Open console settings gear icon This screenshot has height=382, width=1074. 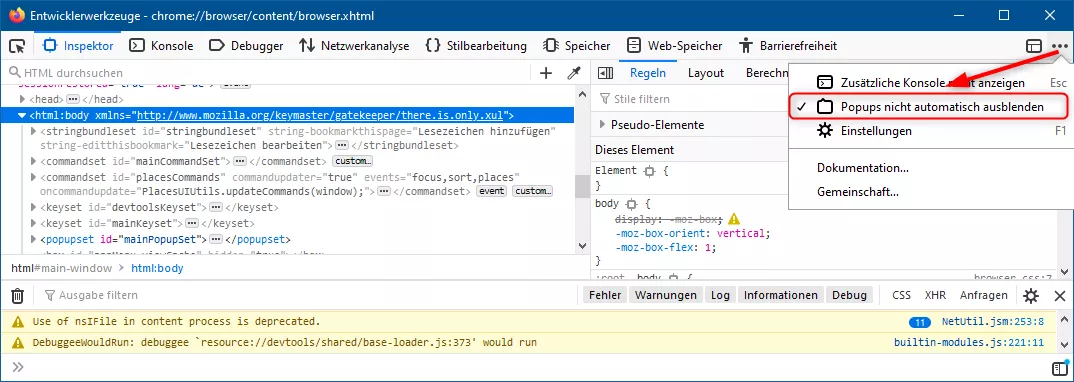click(x=1031, y=296)
